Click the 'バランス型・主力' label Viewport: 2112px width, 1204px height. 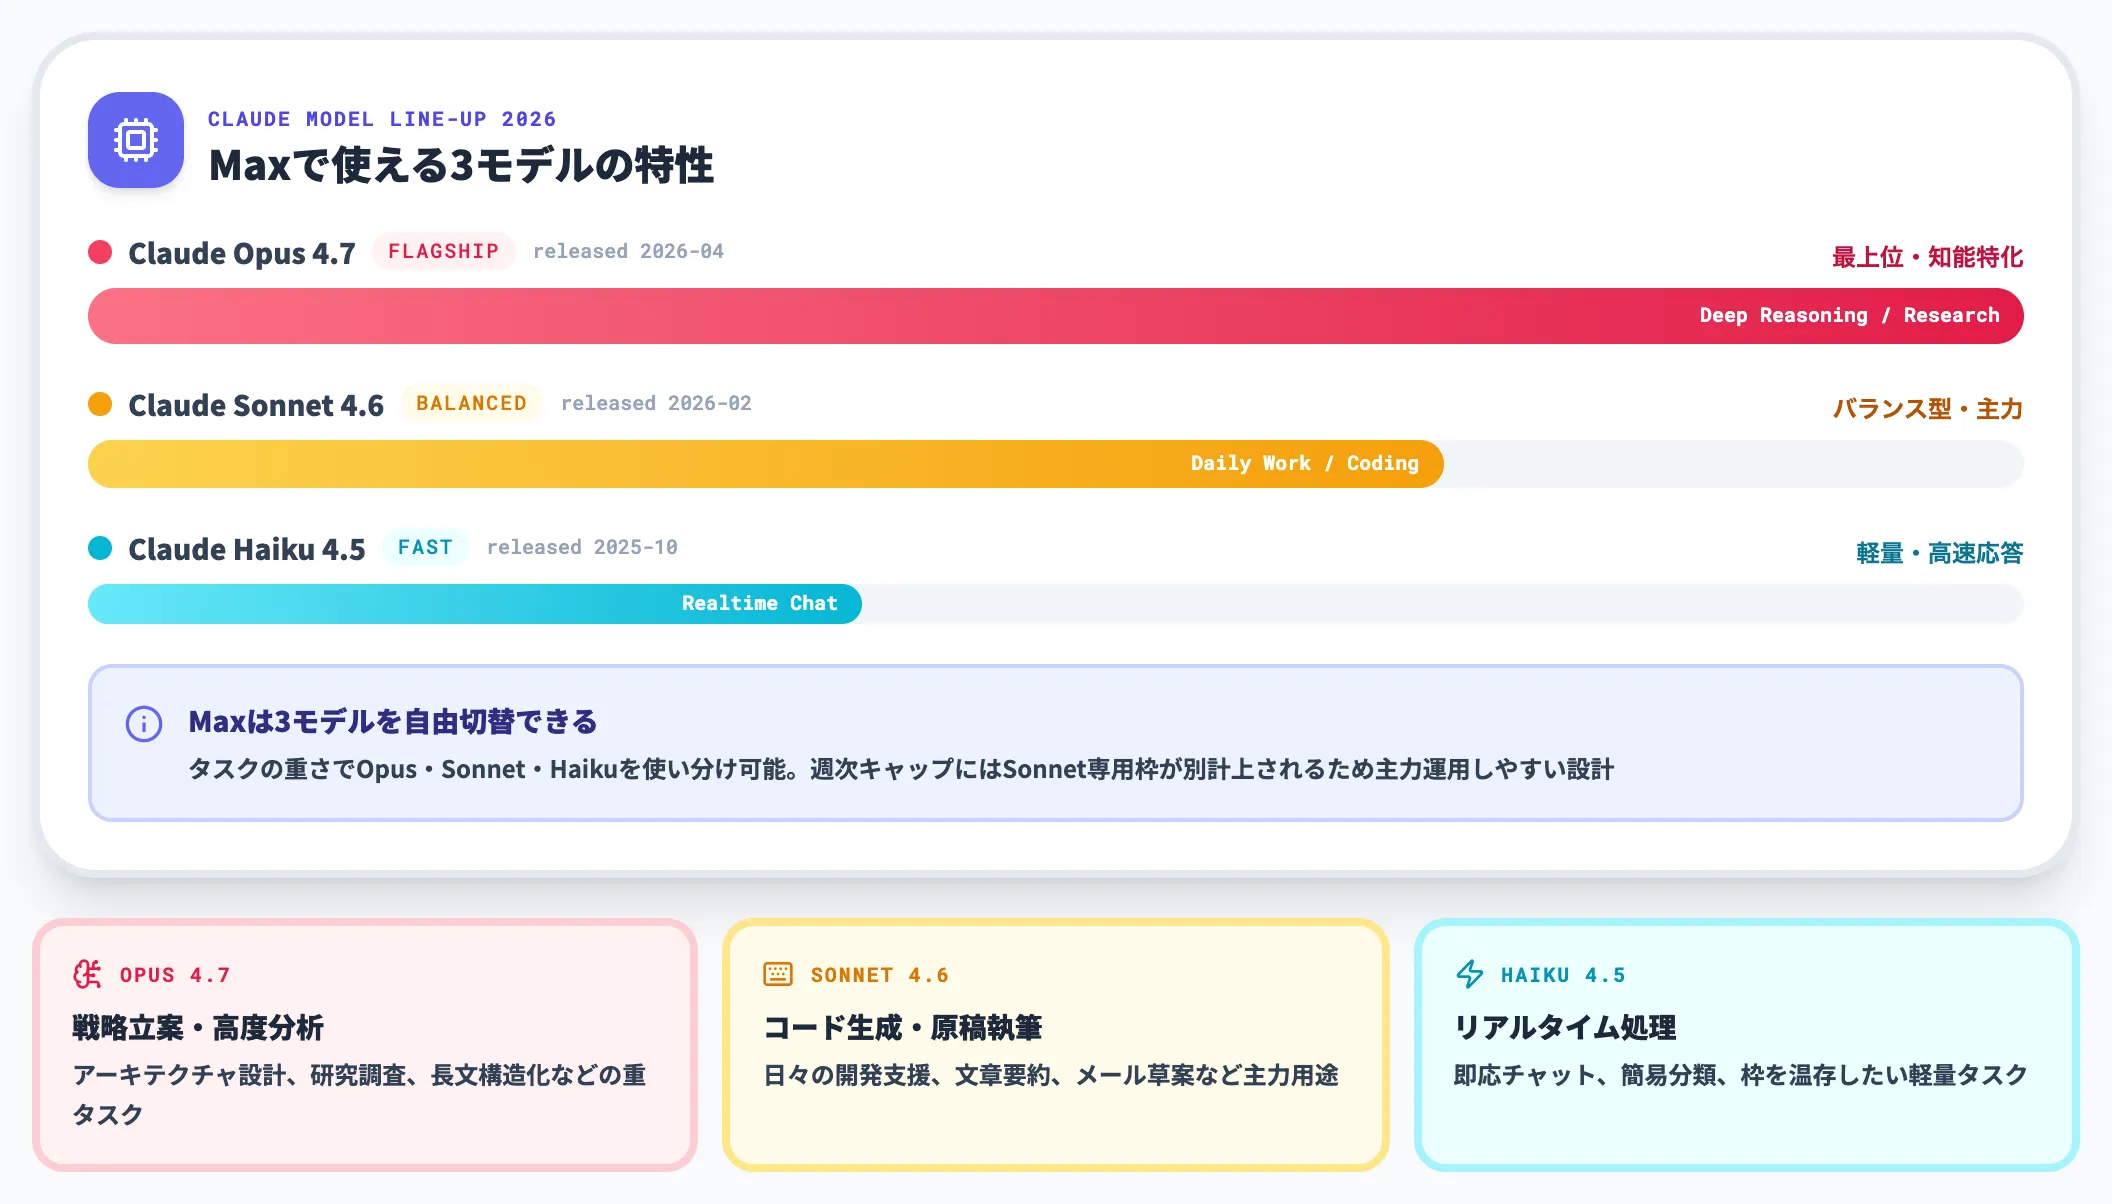click(x=1928, y=409)
